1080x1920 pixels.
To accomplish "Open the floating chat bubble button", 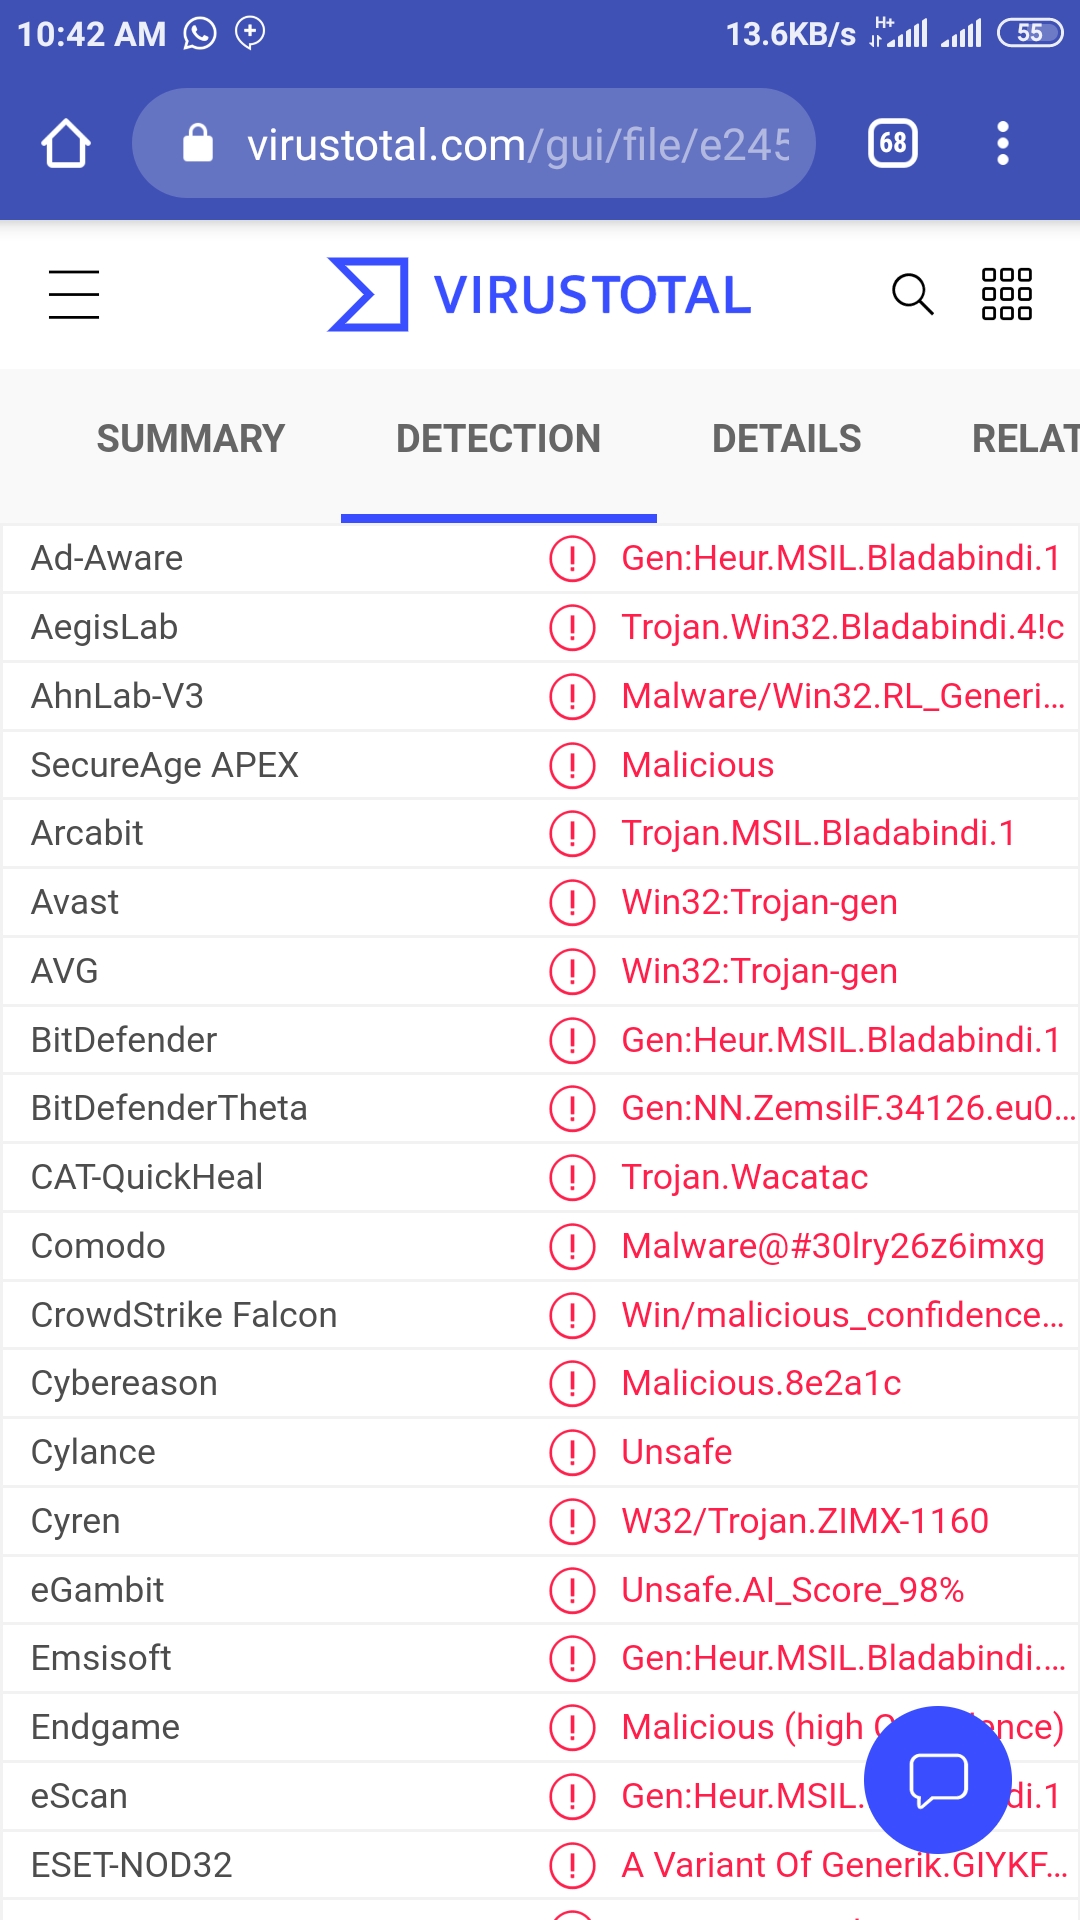I will (938, 1779).
